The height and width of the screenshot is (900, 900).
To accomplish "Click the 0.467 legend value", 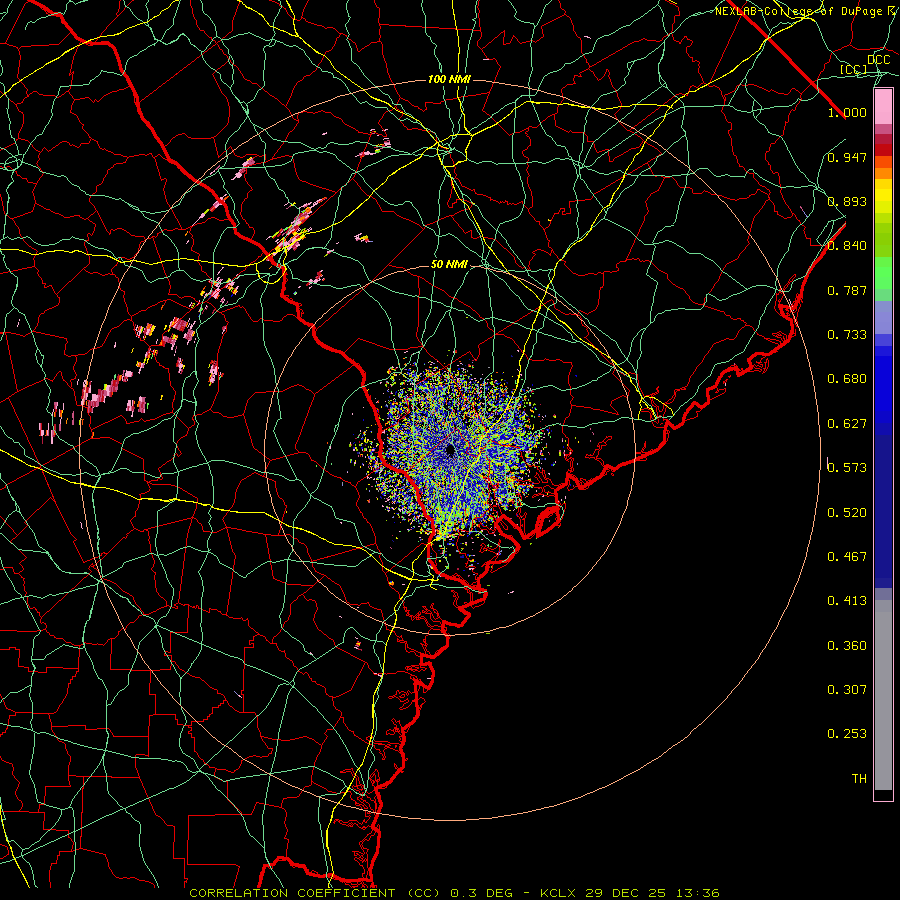I will click(847, 557).
